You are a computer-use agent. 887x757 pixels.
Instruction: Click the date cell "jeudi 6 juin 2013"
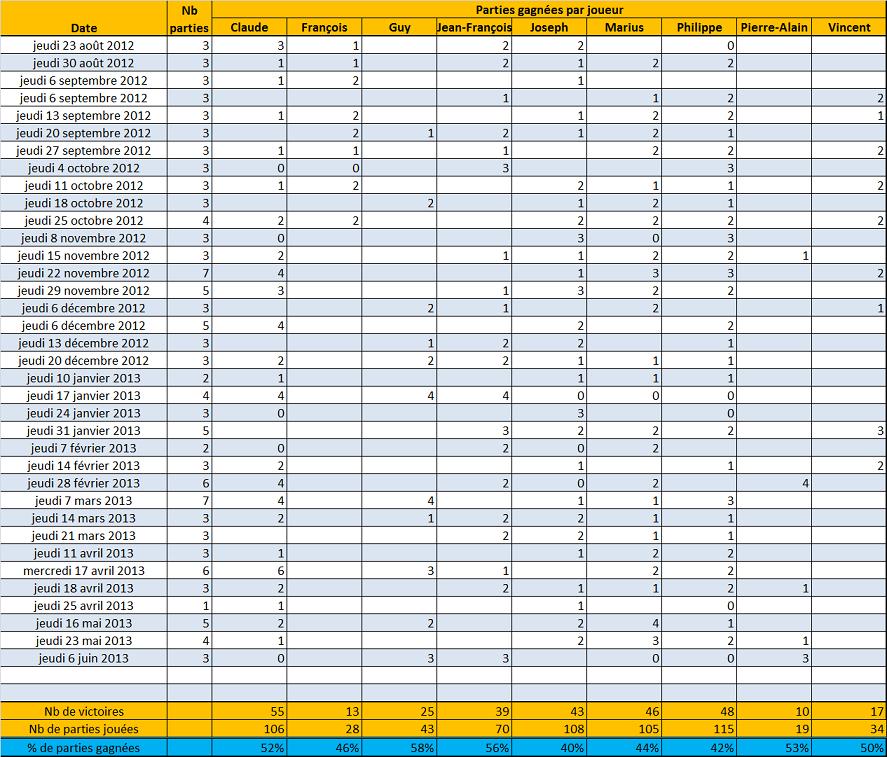[84, 659]
